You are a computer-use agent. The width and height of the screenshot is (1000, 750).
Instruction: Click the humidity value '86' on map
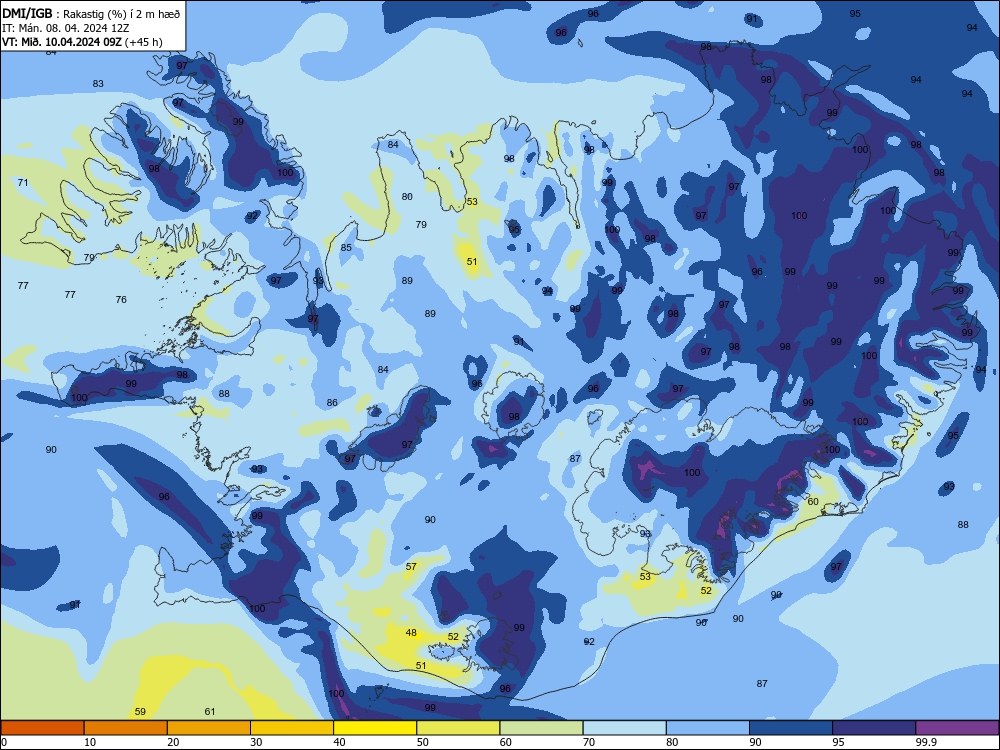(x=332, y=402)
